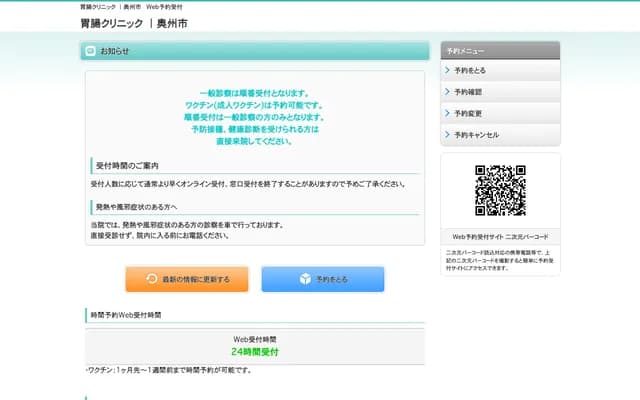The image size is (640, 400).
Task: Click the teal 一般診察は順番受付 announcement line
Action: coord(254,93)
